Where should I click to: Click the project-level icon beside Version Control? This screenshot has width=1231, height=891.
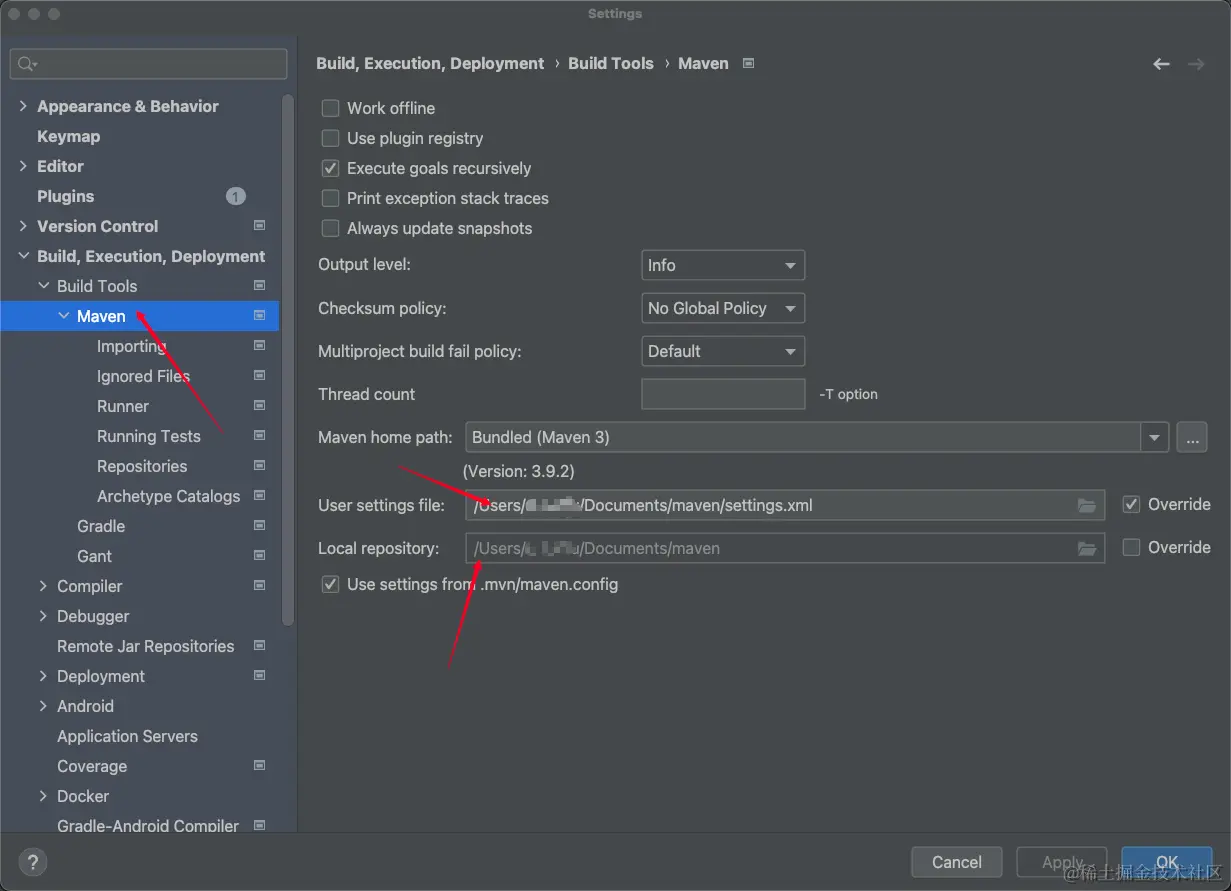(x=260, y=226)
